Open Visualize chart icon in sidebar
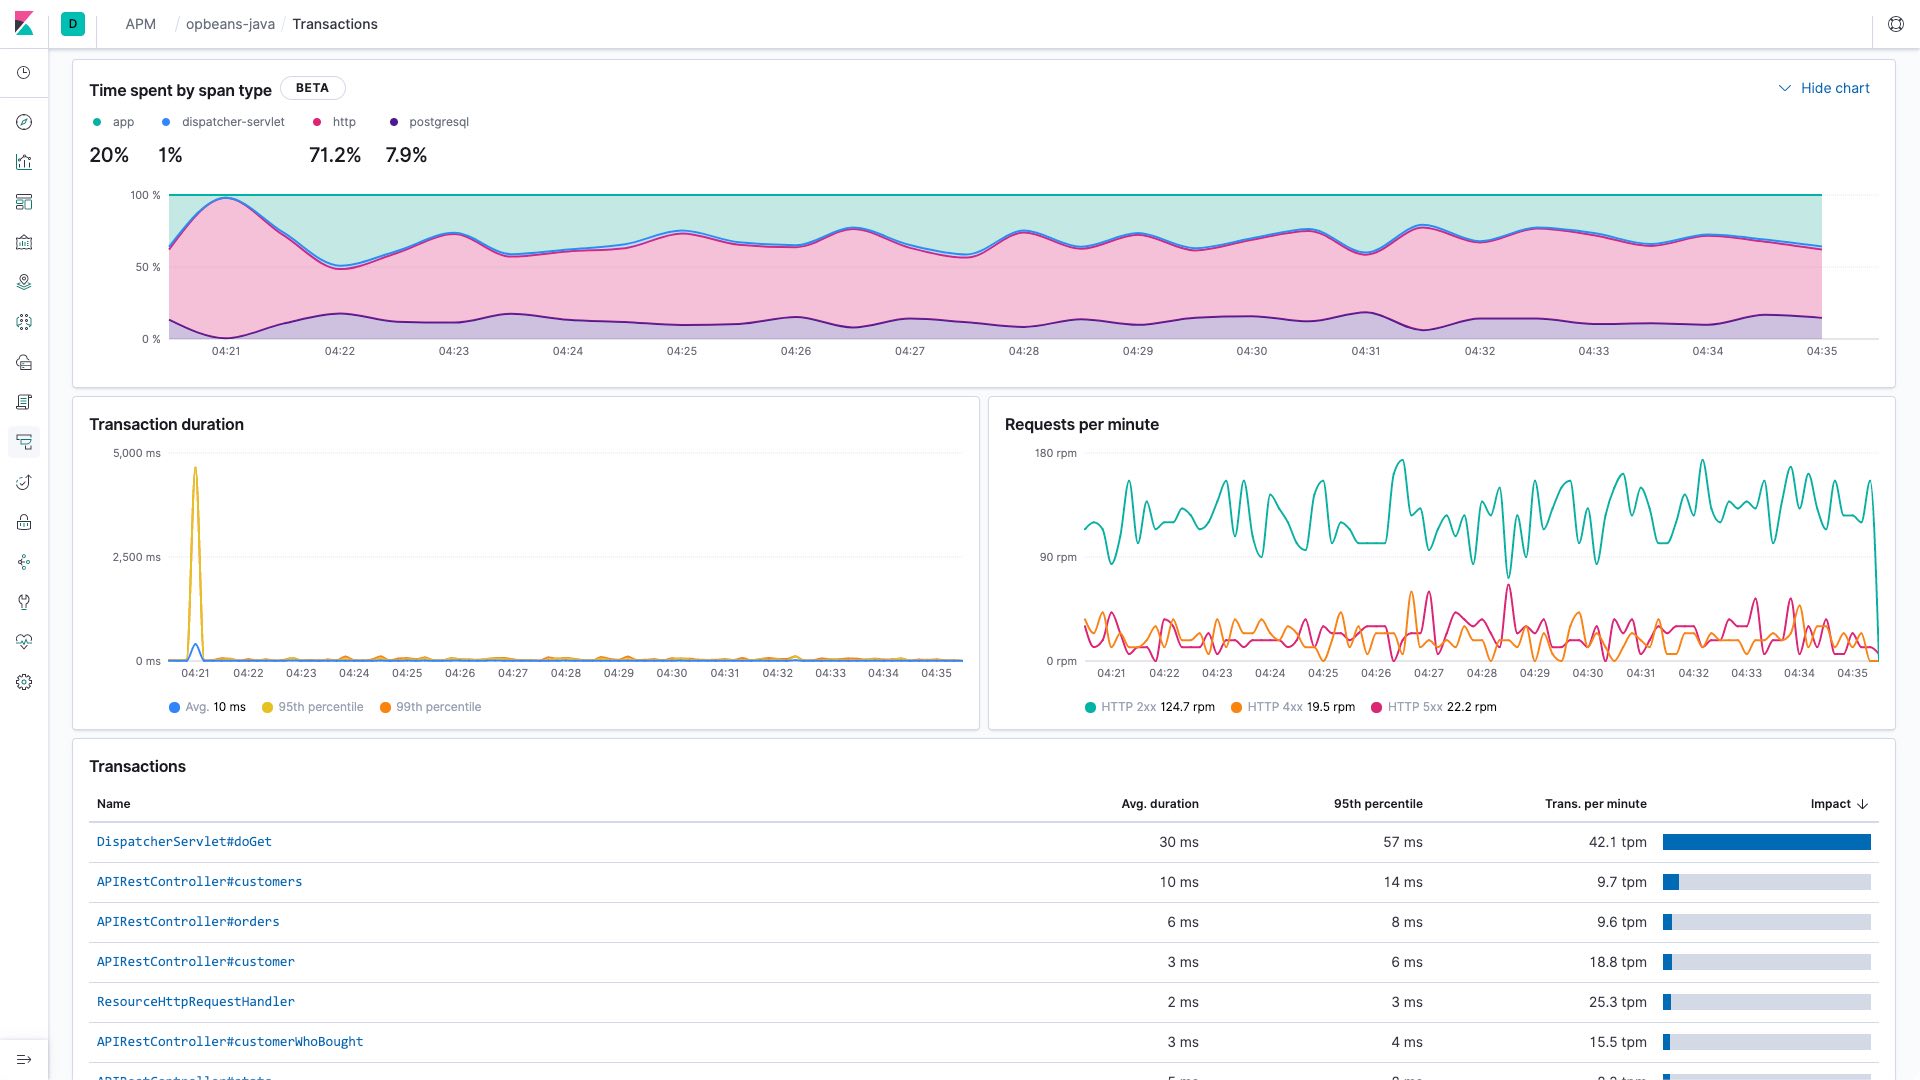Screen dimensions: 1920x1080 tap(24, 162)
